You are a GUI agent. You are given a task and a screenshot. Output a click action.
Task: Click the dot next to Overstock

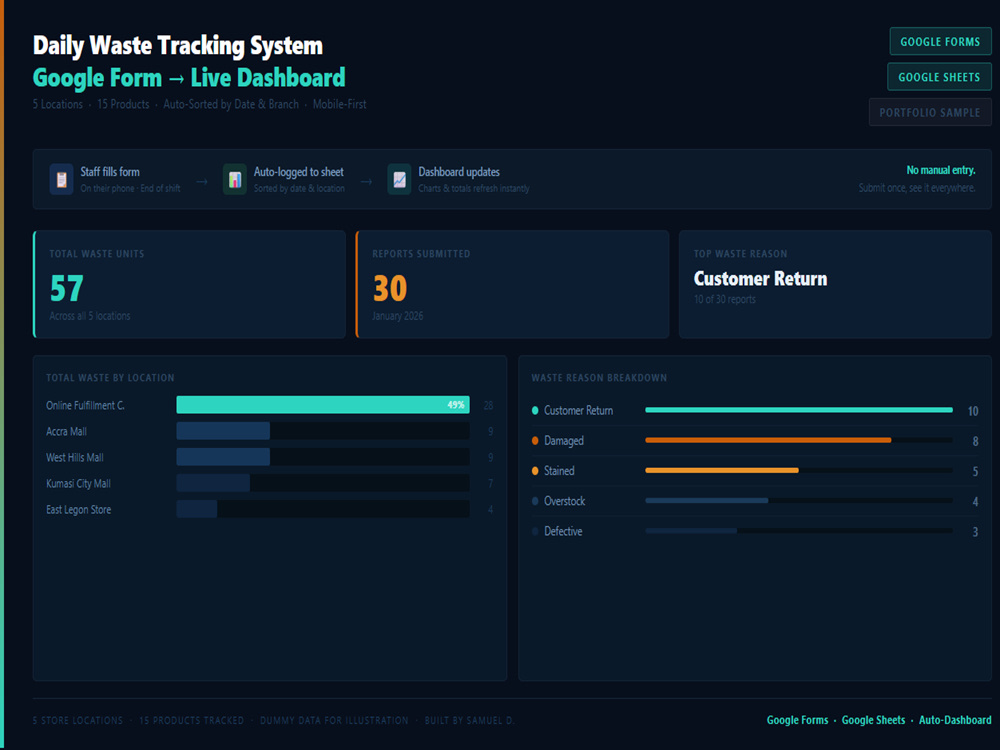pos(535,501)
